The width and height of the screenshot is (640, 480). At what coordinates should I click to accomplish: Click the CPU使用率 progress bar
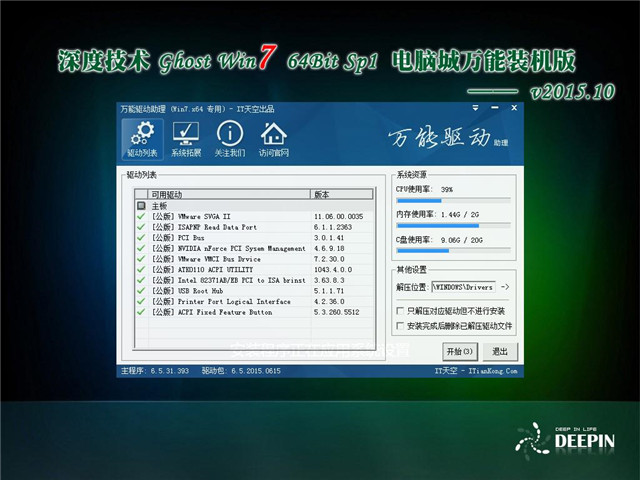coord(453,201)
